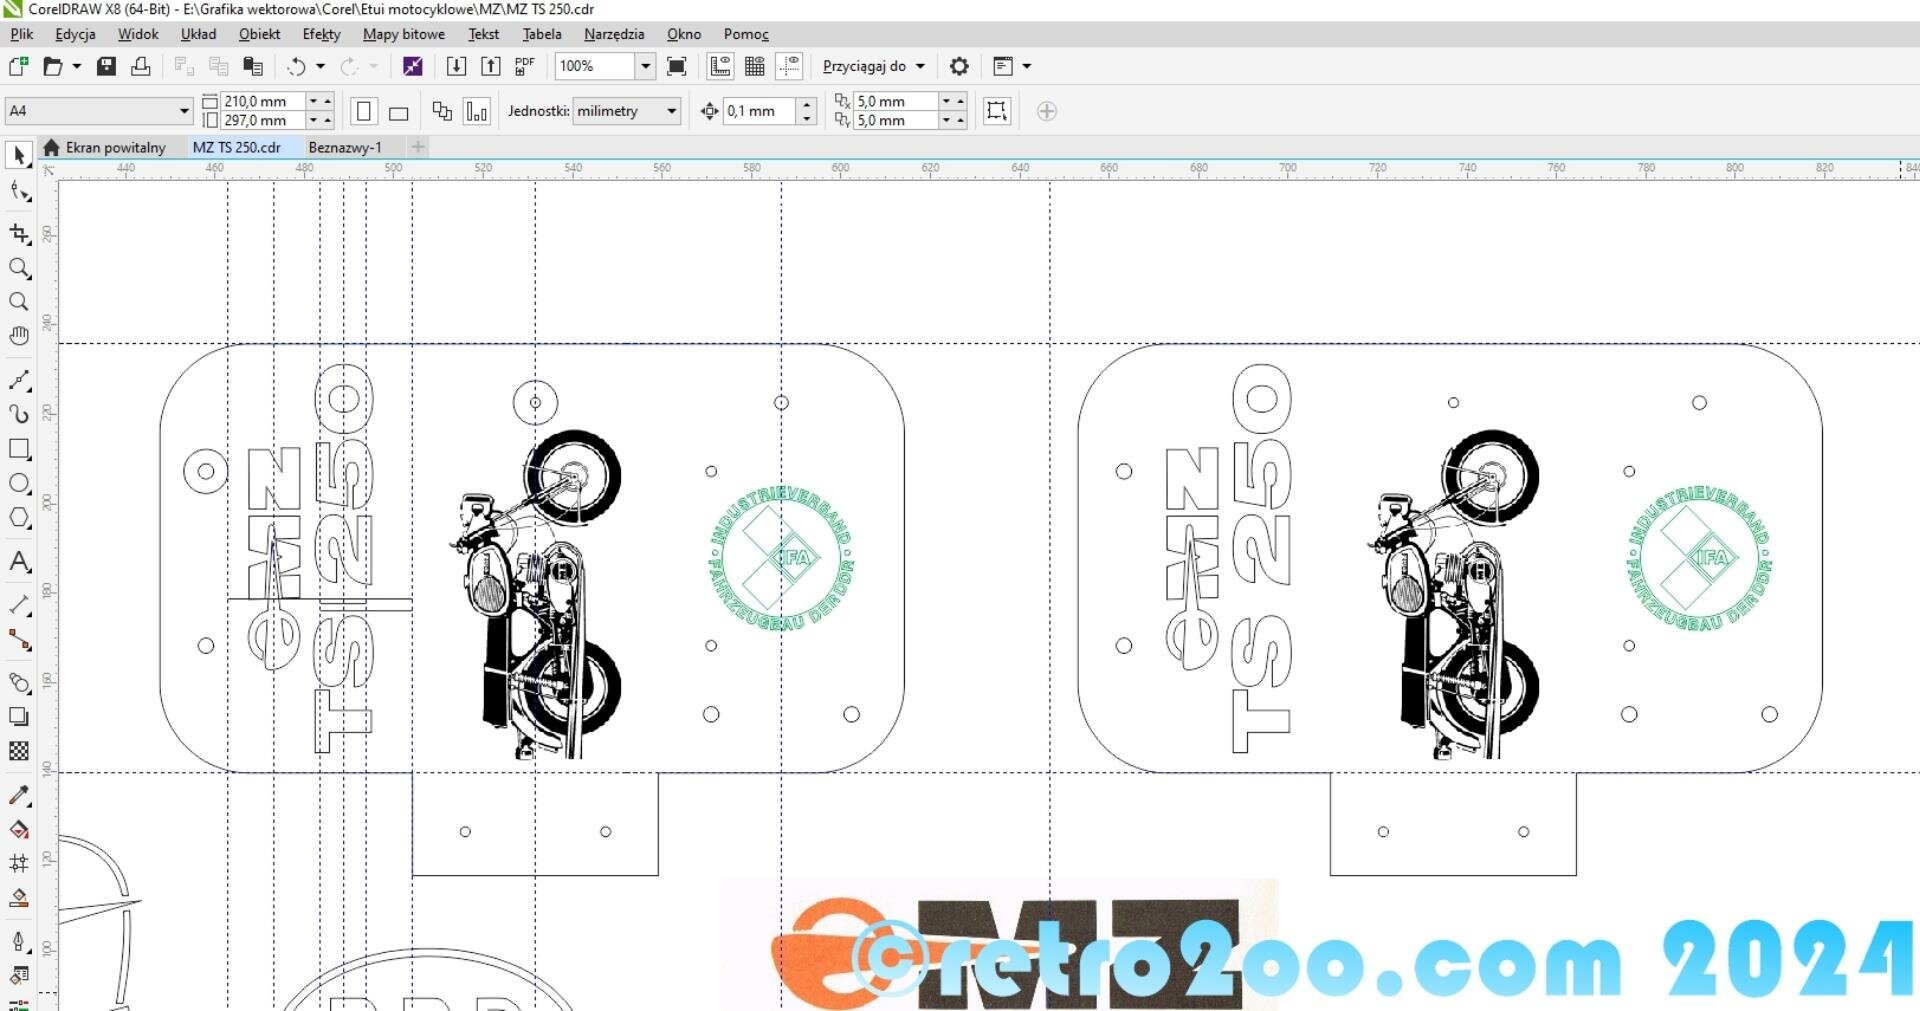Activate the Rectangle tool
The image size is (1920, 1011).
point(19,449)
